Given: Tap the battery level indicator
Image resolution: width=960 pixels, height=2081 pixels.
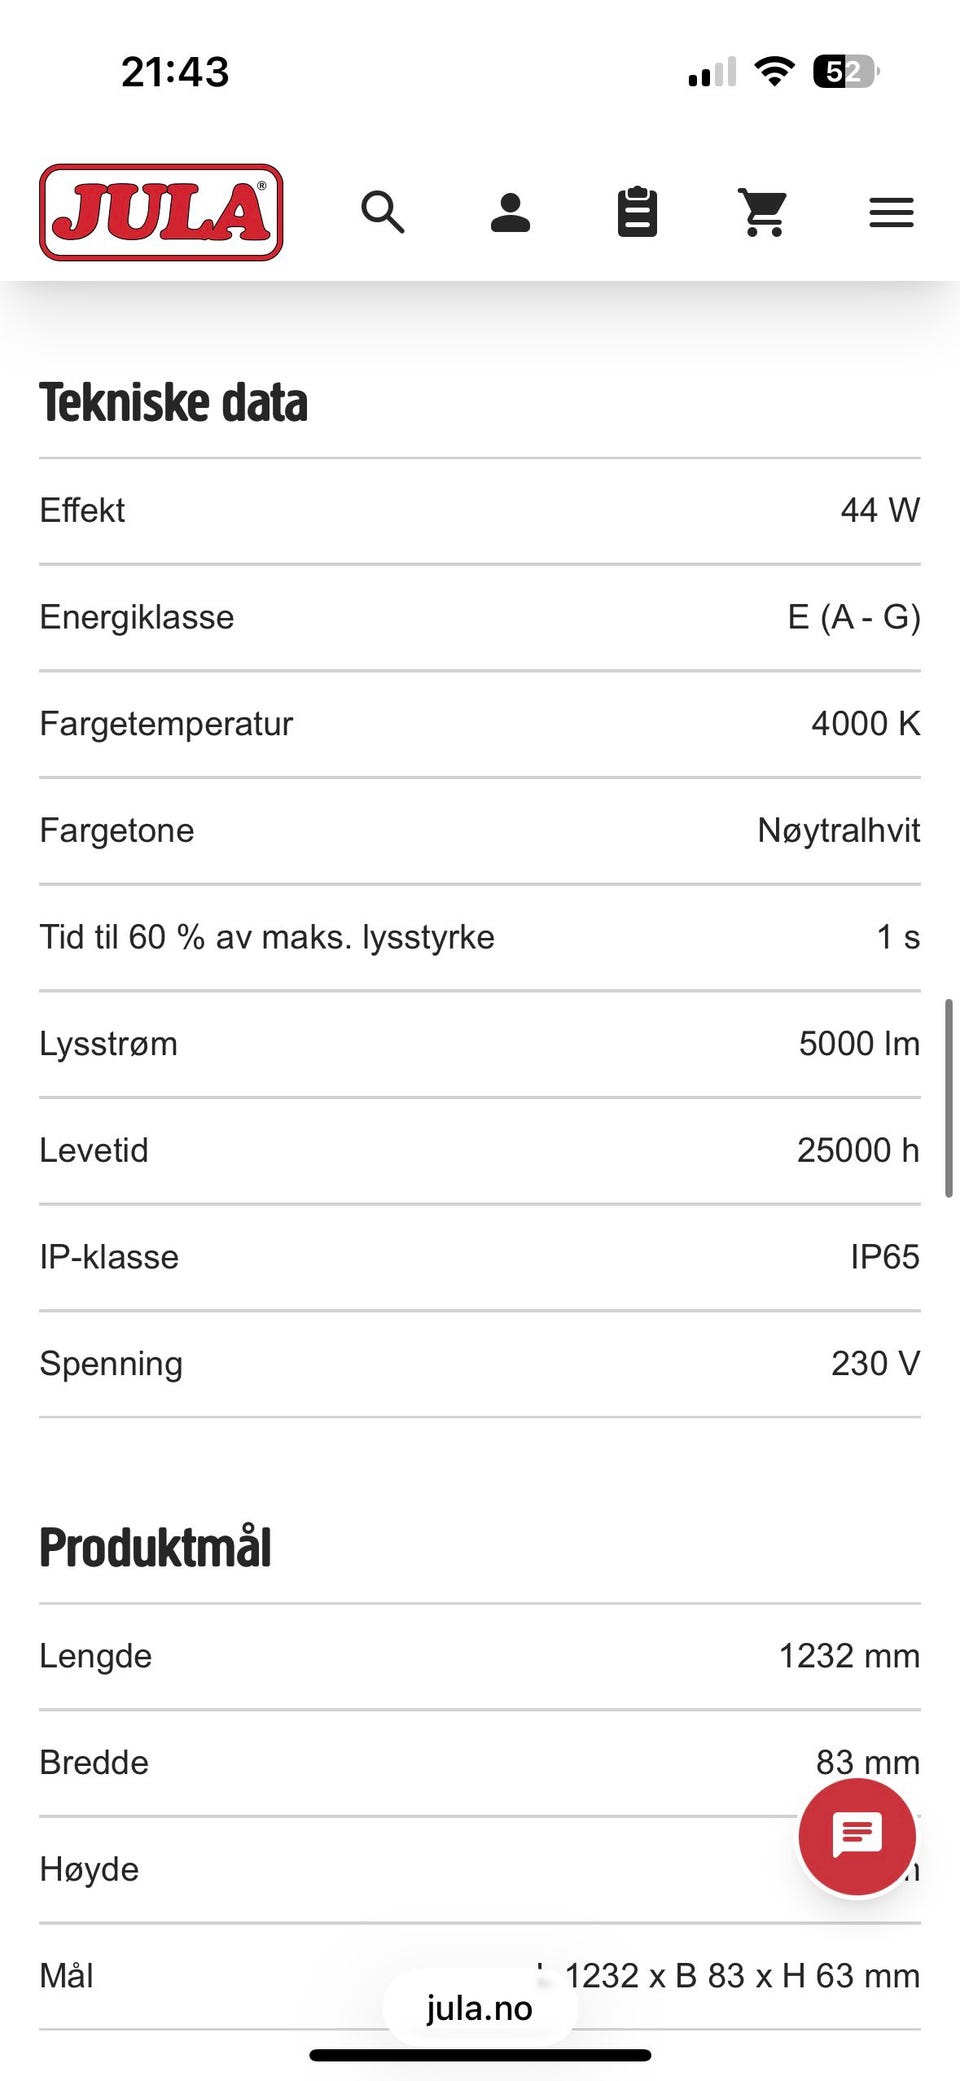Looking at the screenshot, I should pyautogui.click(x=846, y=72).
